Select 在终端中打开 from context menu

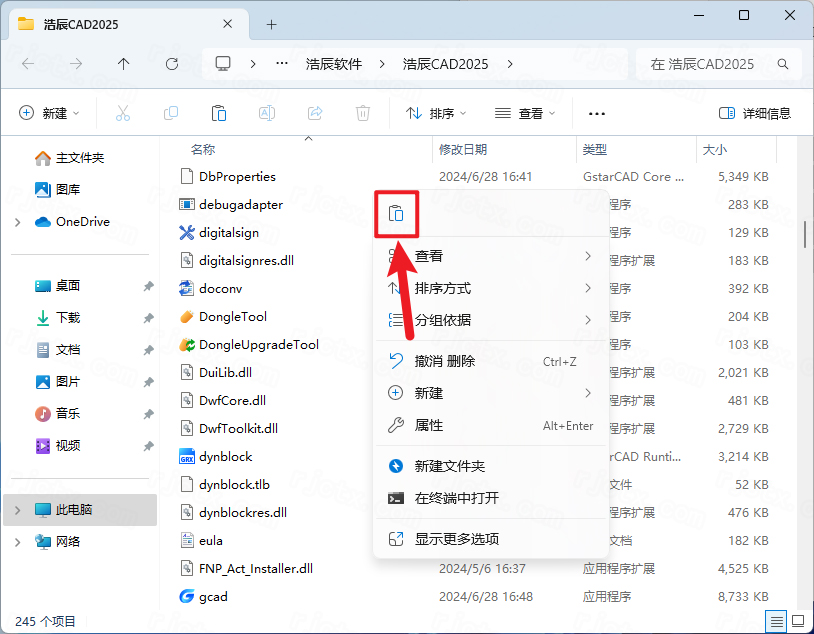[456, 498]
